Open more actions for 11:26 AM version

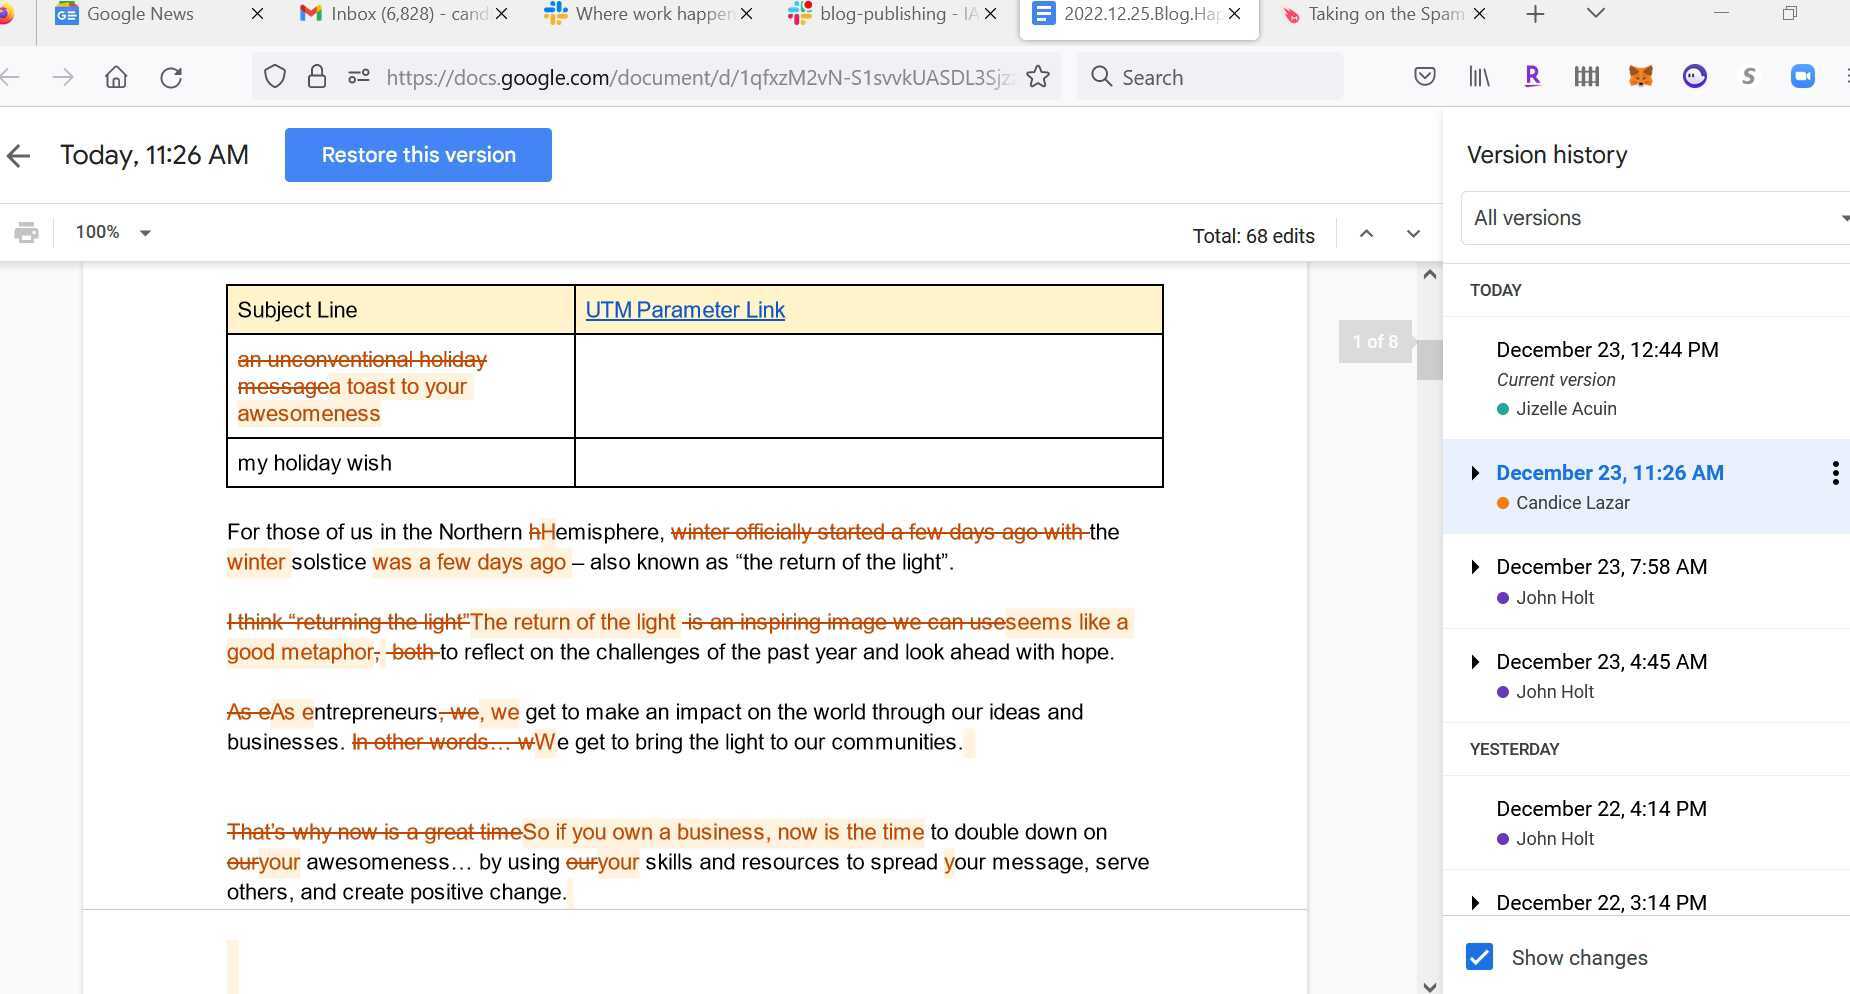1834,474
